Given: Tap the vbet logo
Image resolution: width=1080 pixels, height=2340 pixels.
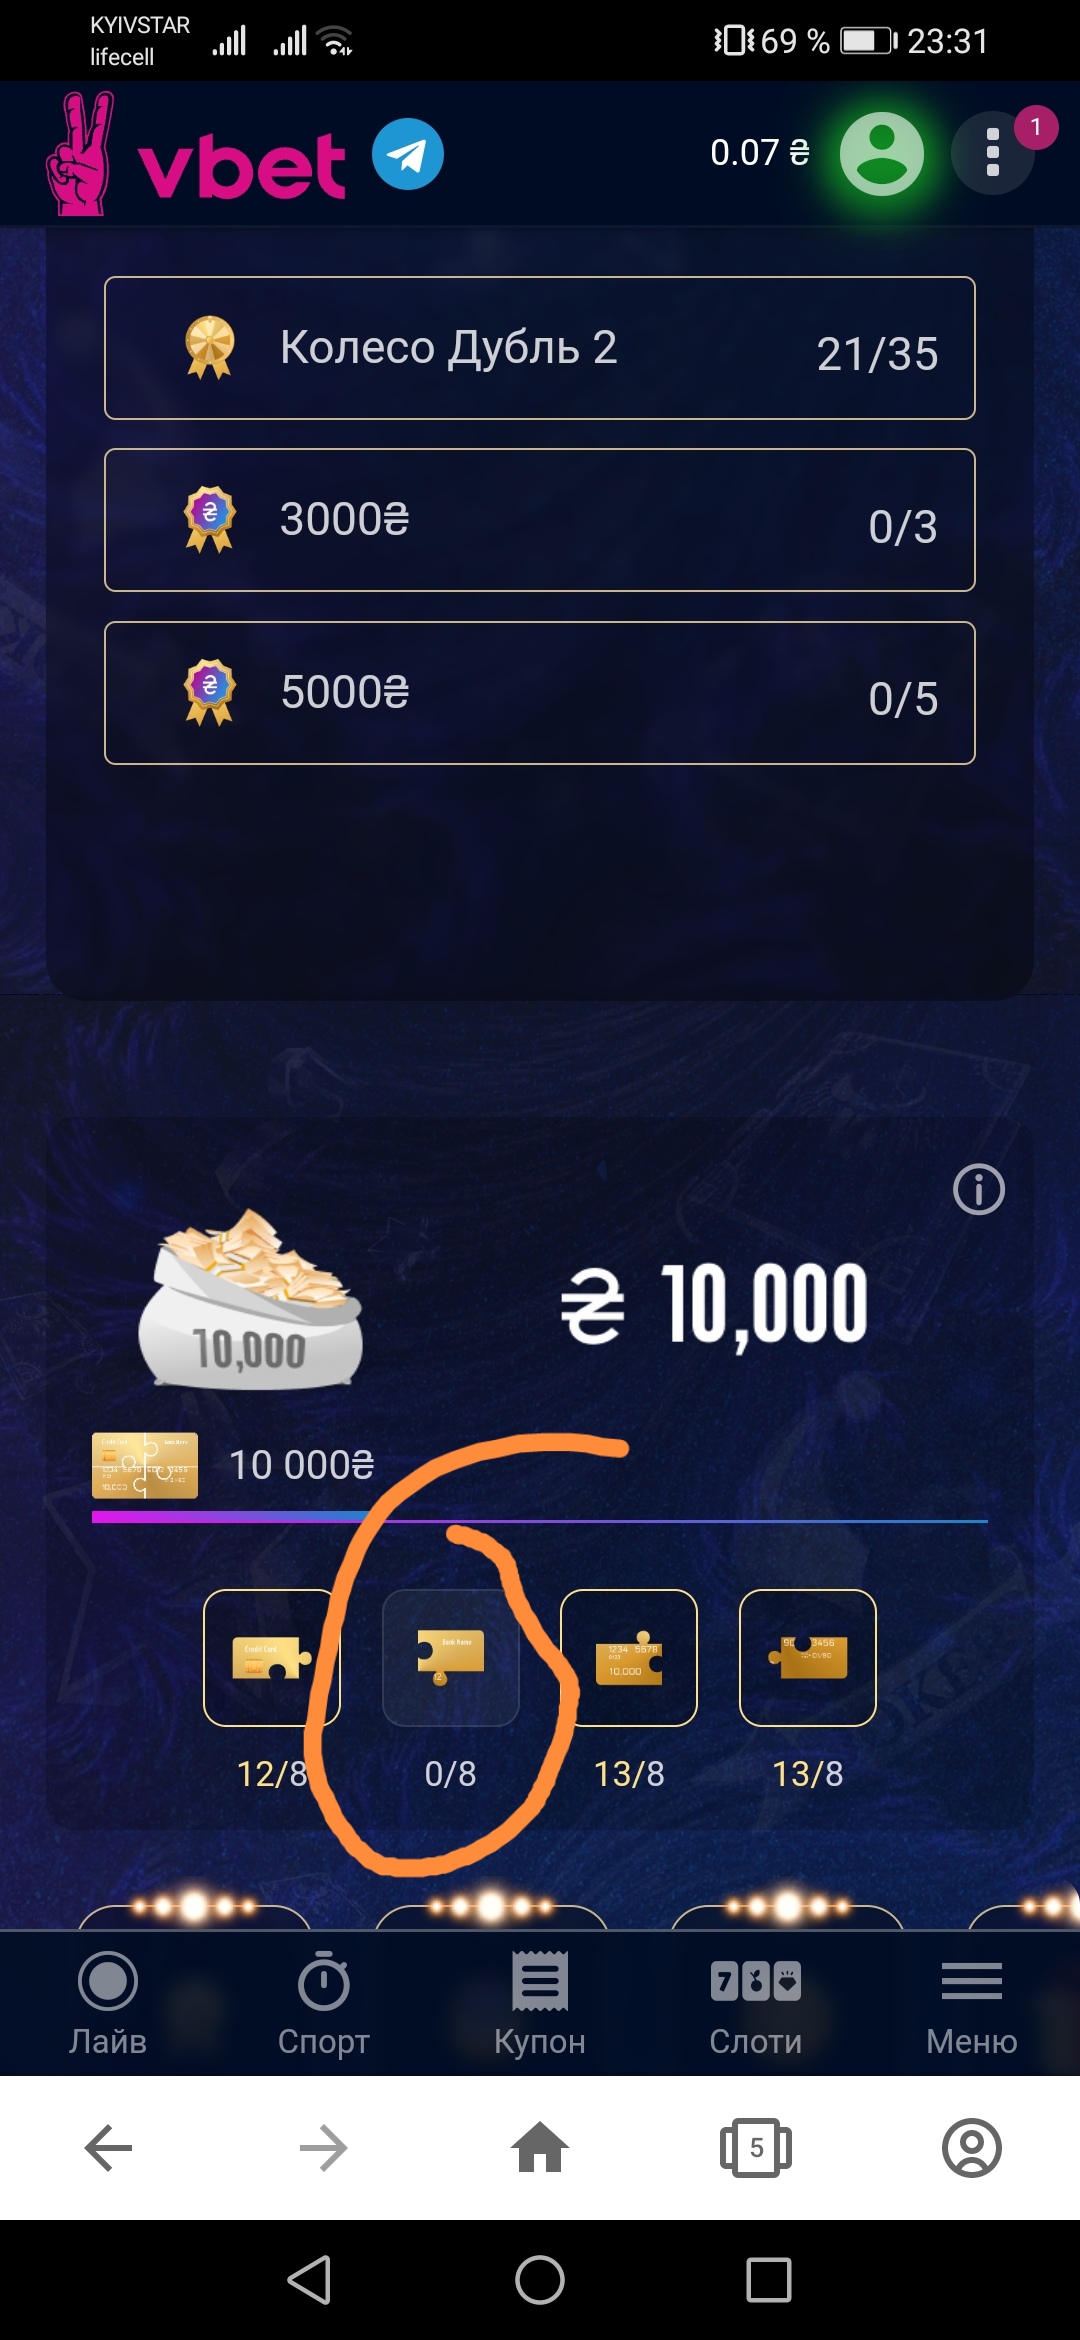Looking at the screenshot, I should (196, 154).
